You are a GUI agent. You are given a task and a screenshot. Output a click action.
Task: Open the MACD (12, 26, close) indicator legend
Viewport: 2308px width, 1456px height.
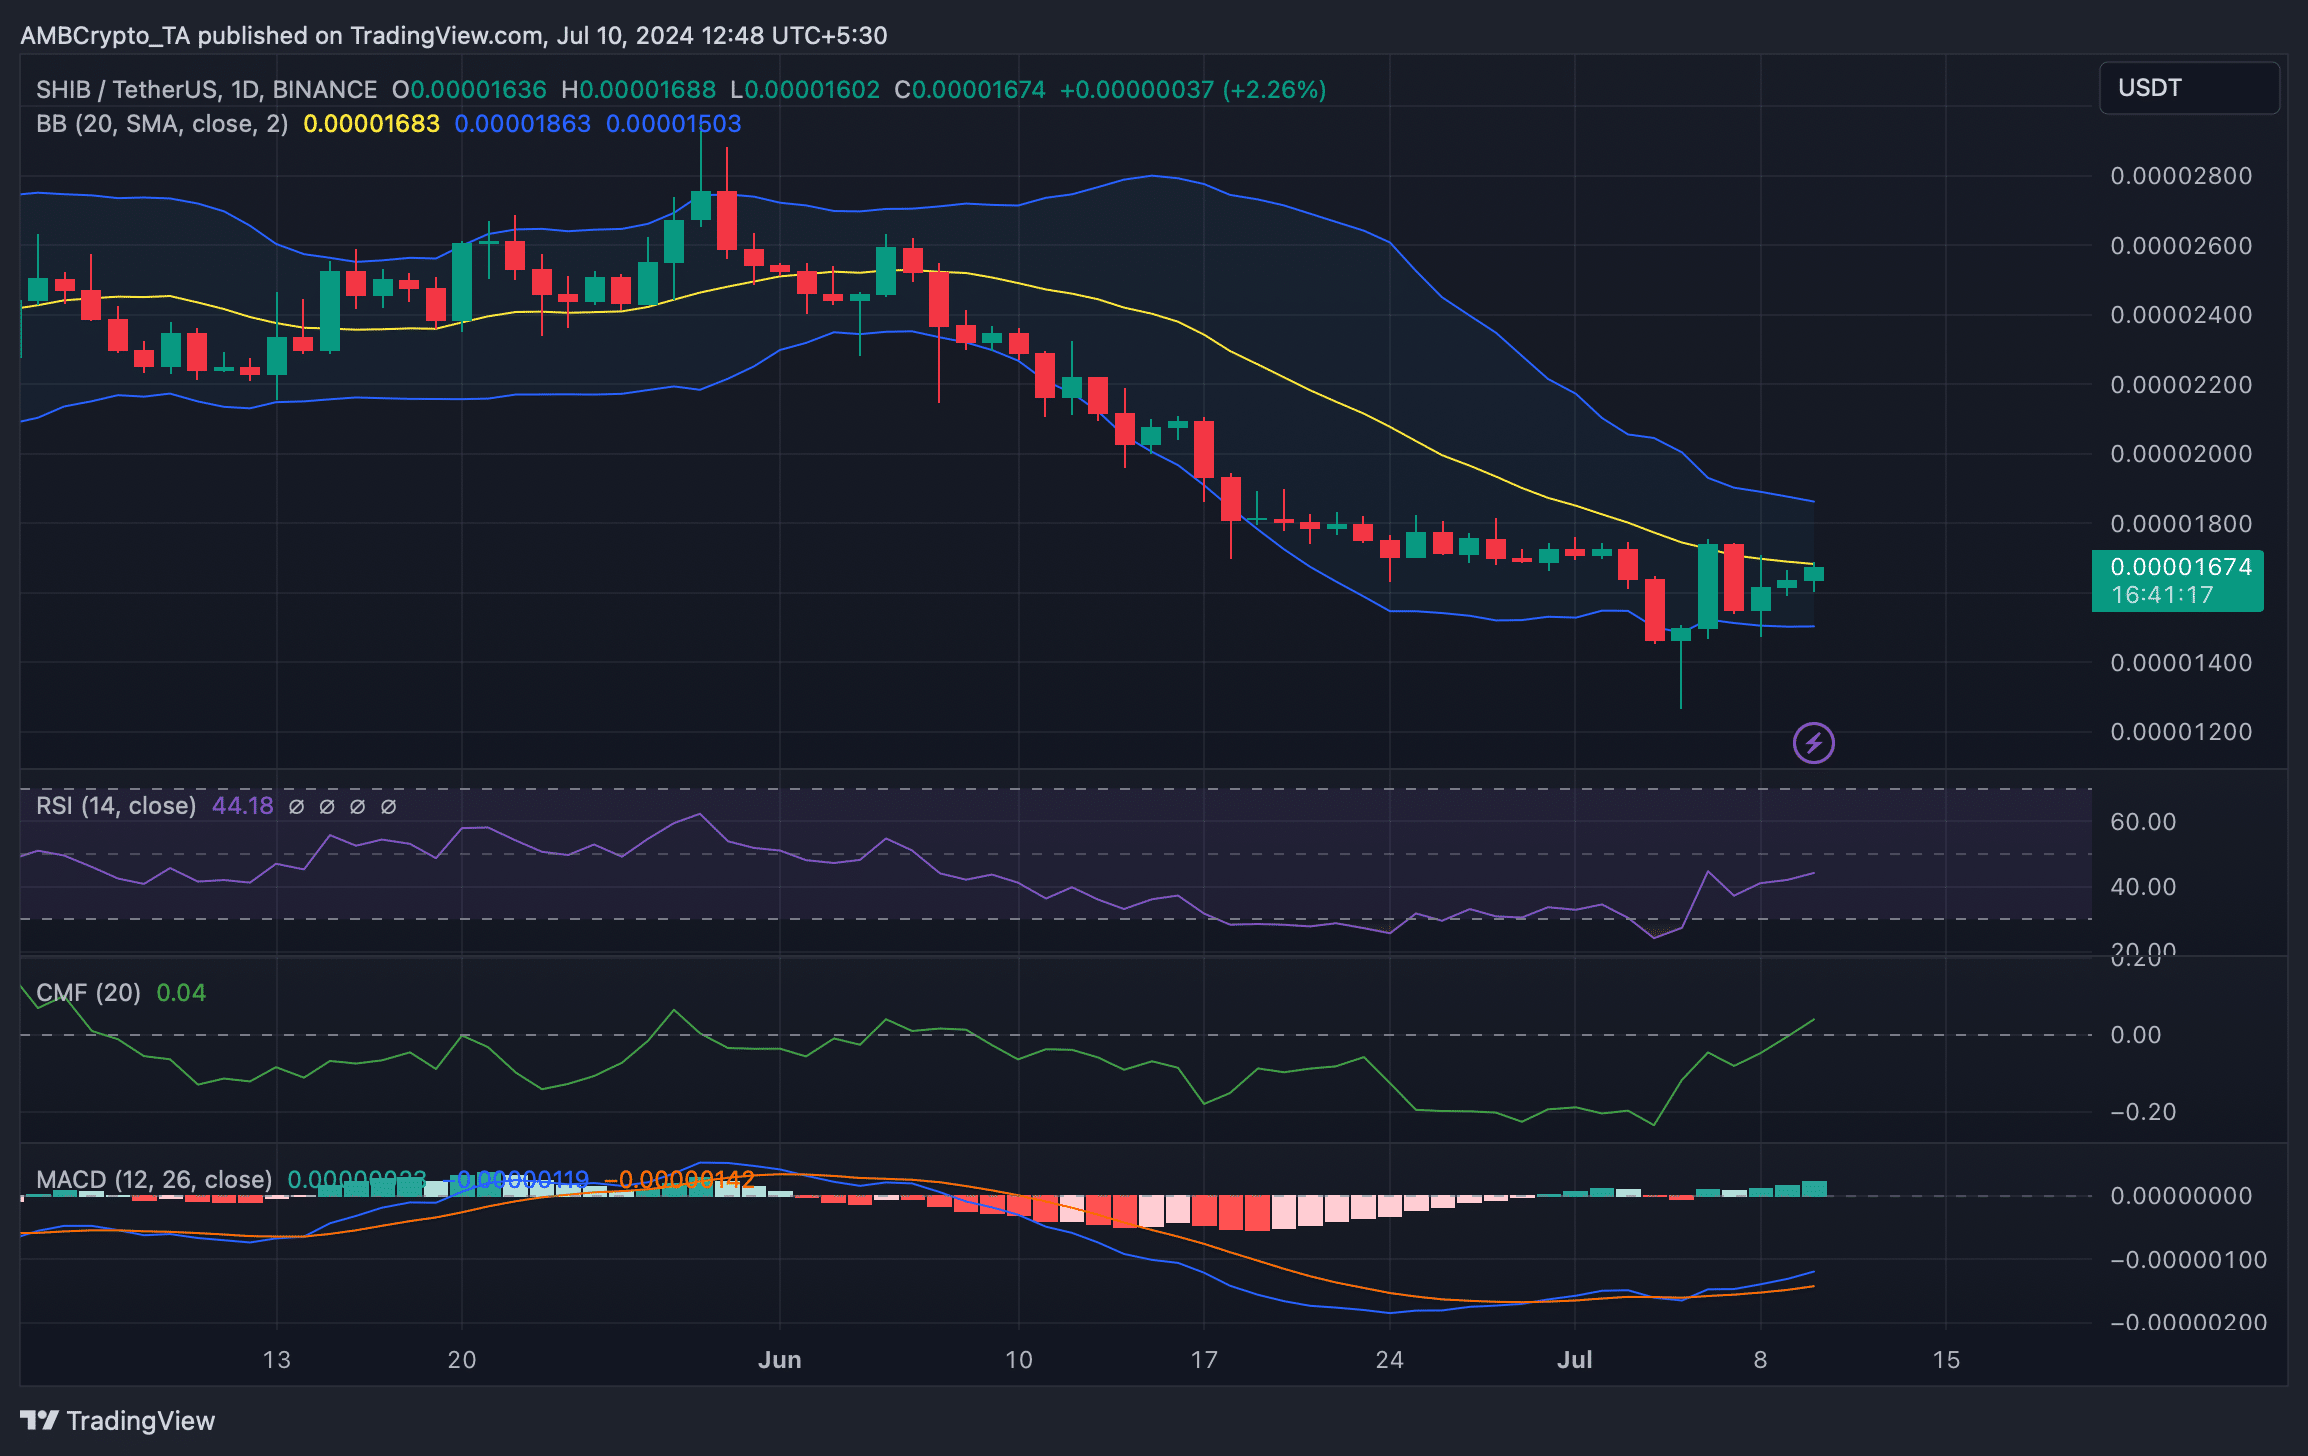click(x=154, y=1180)
